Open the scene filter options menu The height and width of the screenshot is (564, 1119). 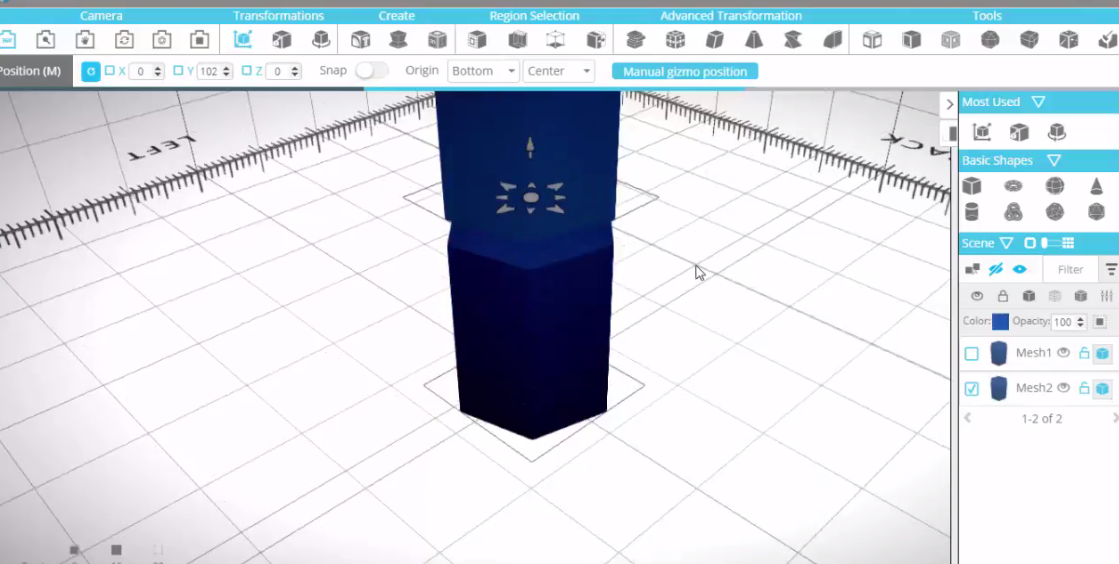pos(1111,269)
